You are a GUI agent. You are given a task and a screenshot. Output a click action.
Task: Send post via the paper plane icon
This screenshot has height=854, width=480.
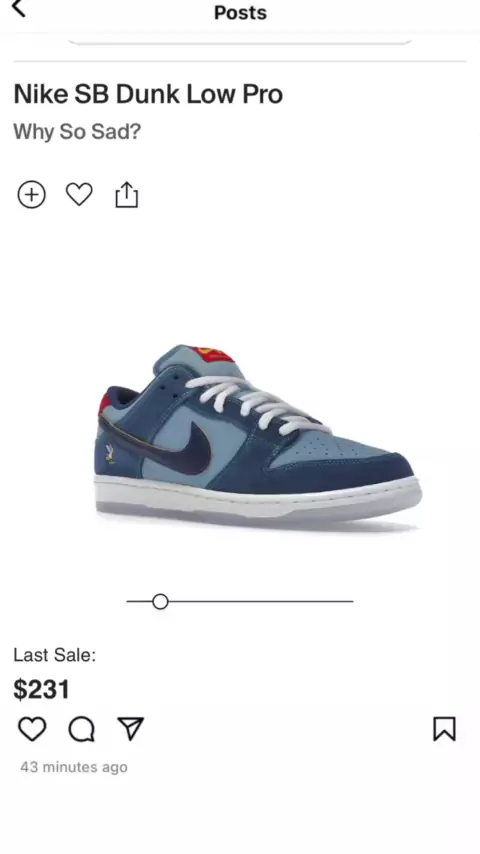131,728
